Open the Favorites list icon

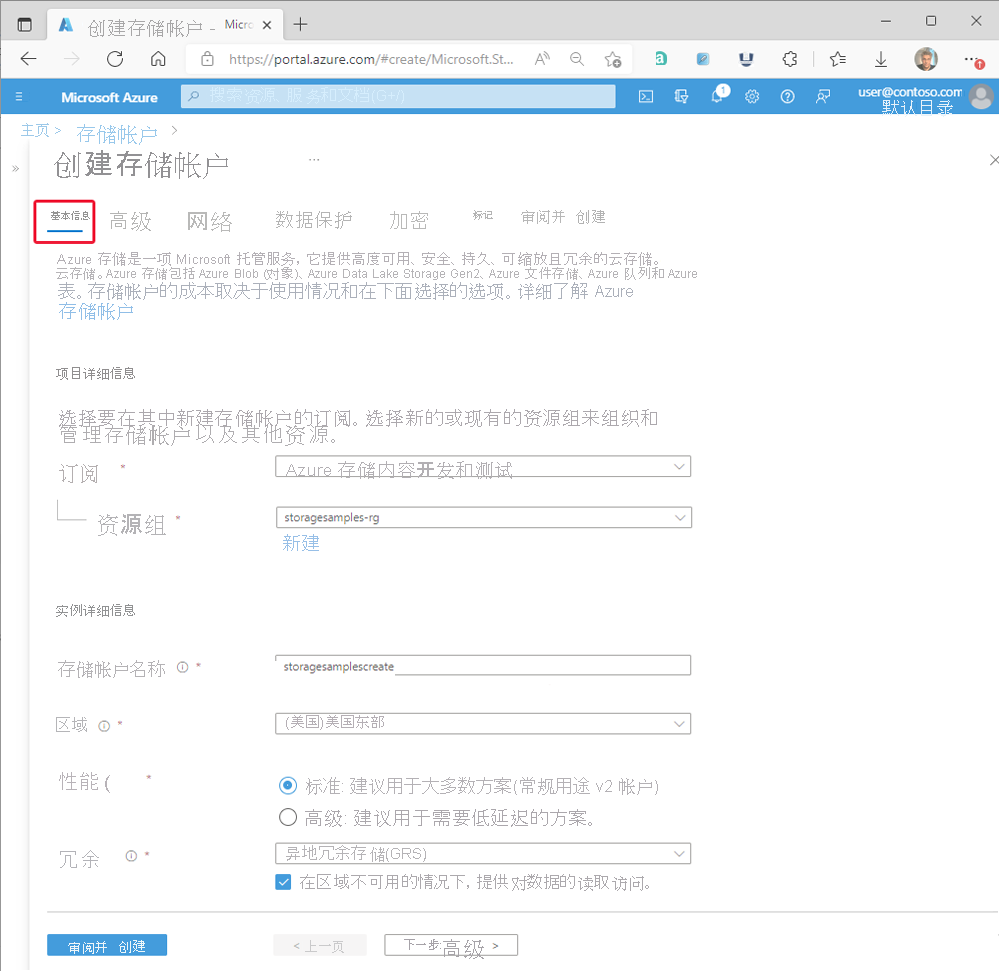point(838,59)
